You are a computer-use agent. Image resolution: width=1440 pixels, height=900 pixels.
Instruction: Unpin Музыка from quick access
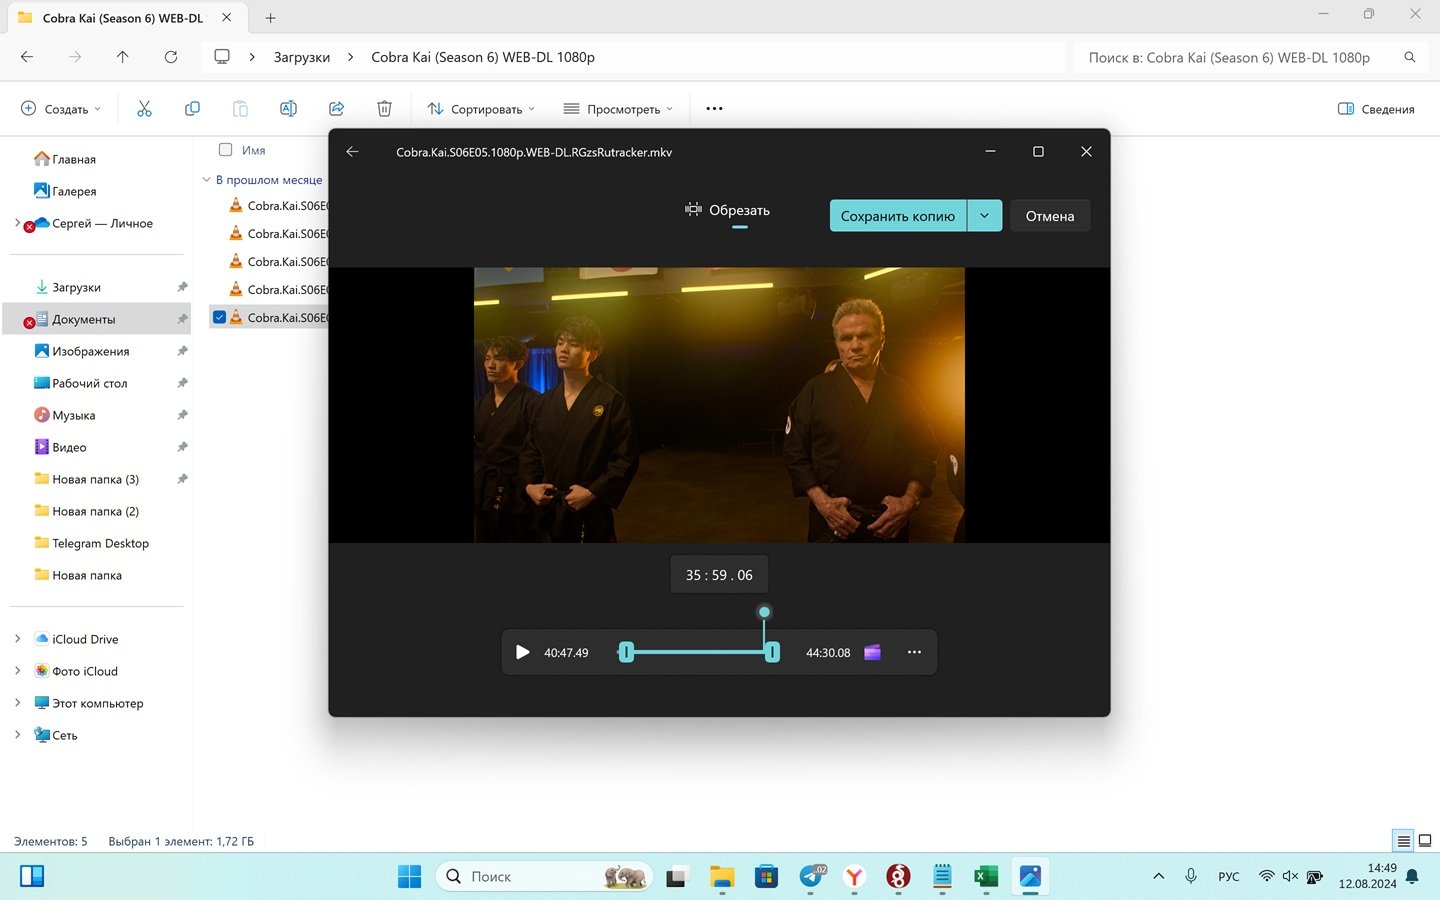click(182, 415)
